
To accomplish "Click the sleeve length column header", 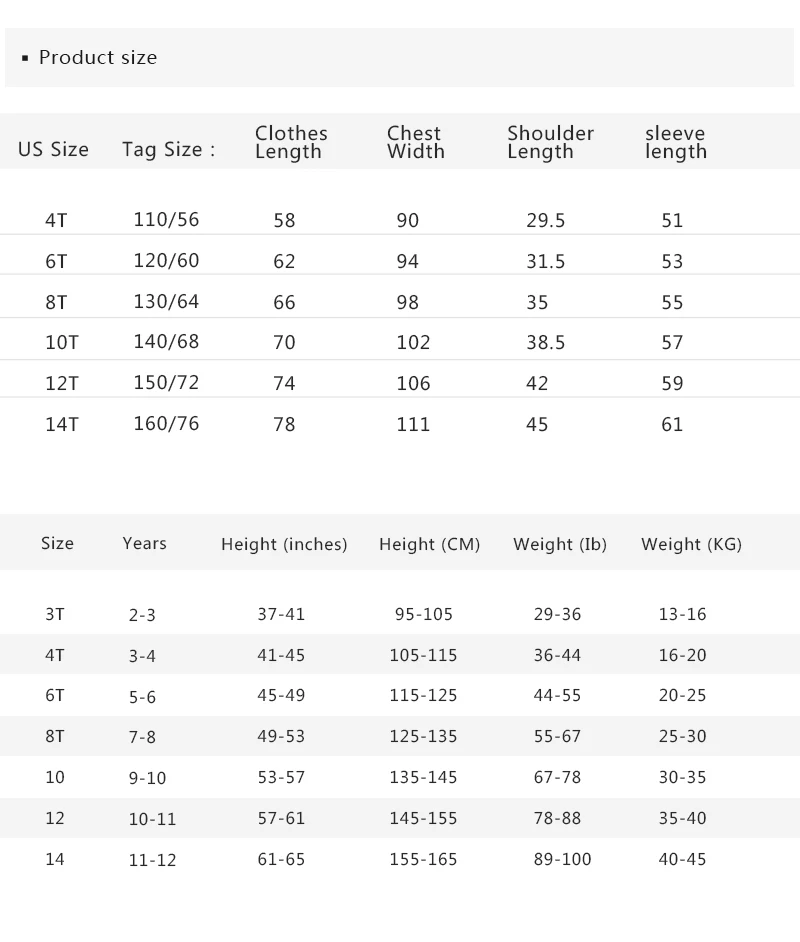I will pos(675,142).
